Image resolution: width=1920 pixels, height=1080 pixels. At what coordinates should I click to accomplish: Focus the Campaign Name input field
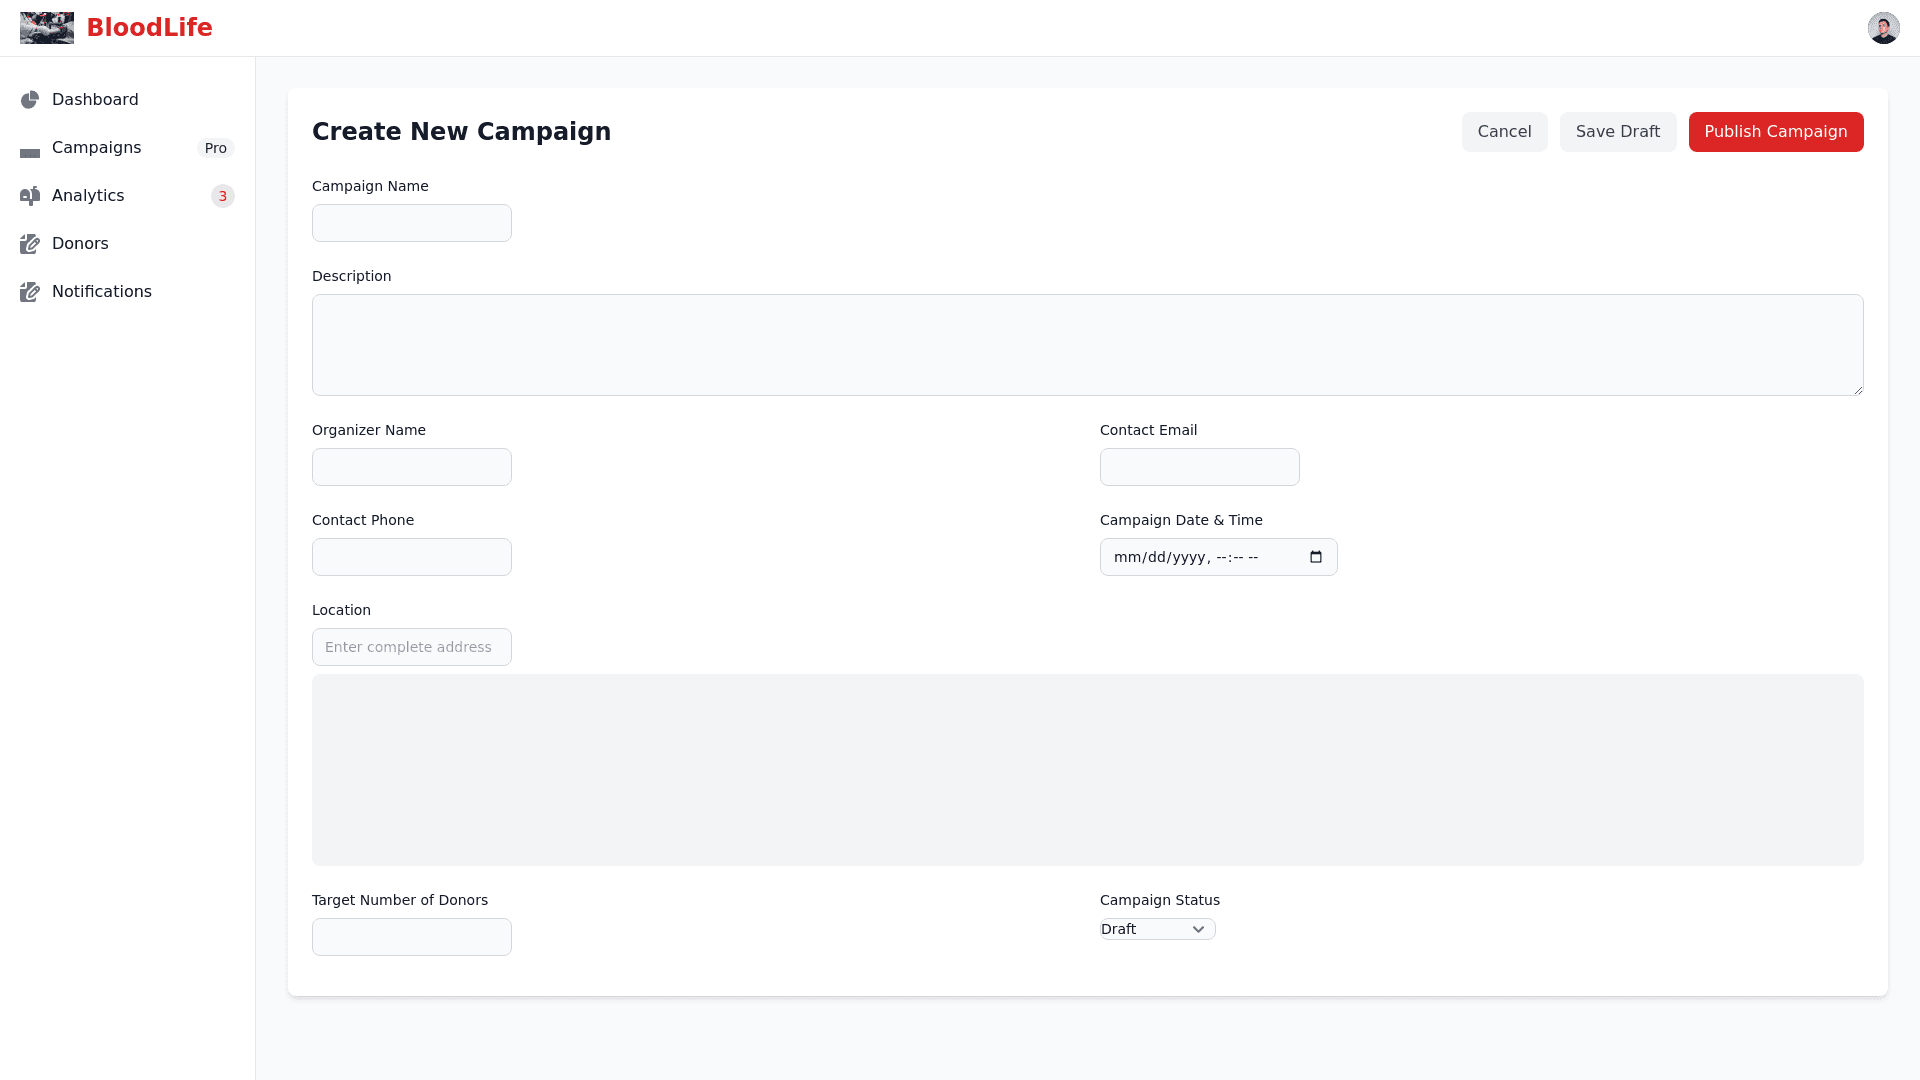pos(411,223)
